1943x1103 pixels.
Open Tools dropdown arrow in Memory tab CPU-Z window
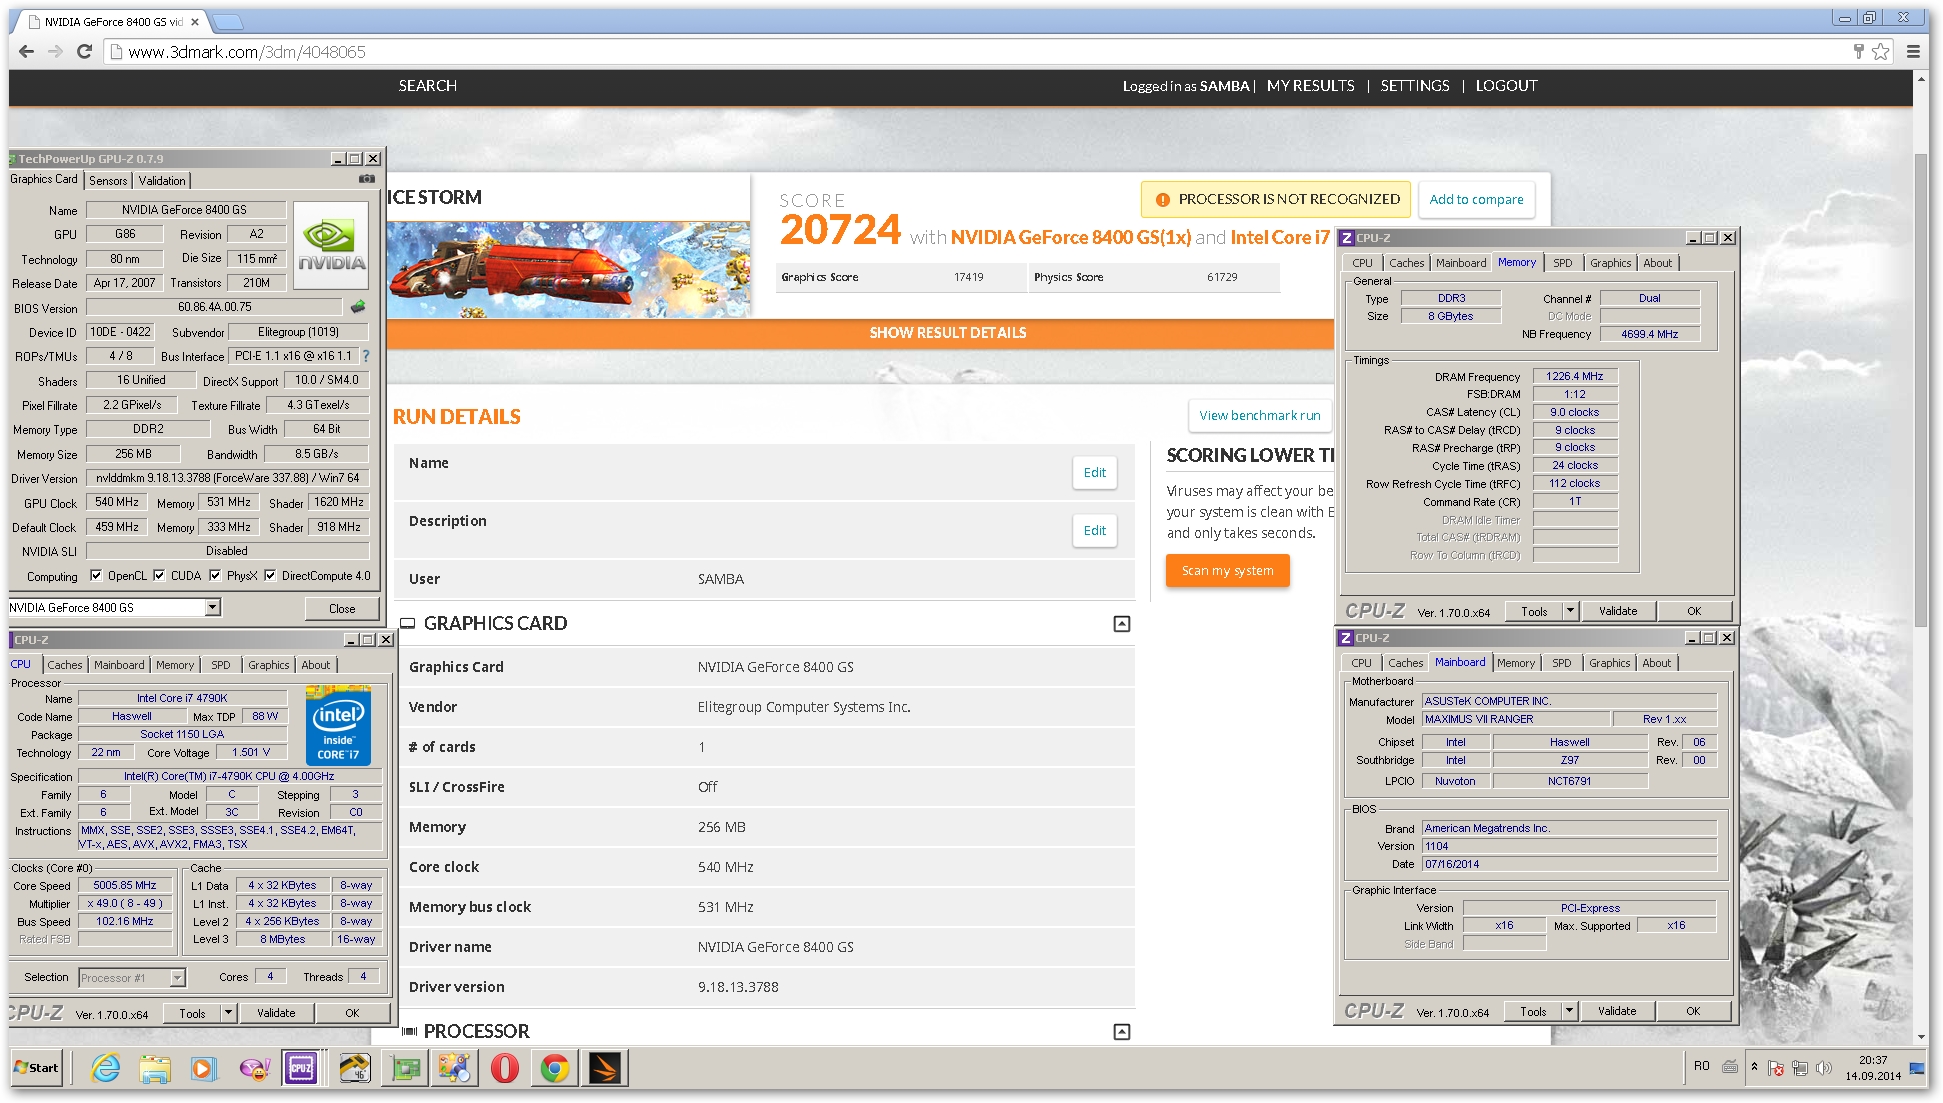tap(1570, 610)
